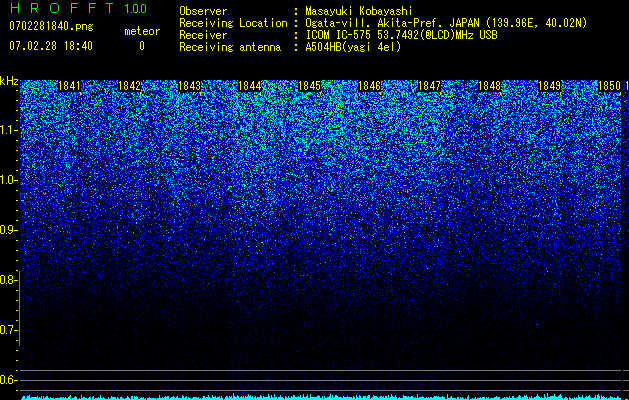This screenshot has width=629, height=400.
Task: Click the 1.1 kHz axis label
Action: pos(7,130)
